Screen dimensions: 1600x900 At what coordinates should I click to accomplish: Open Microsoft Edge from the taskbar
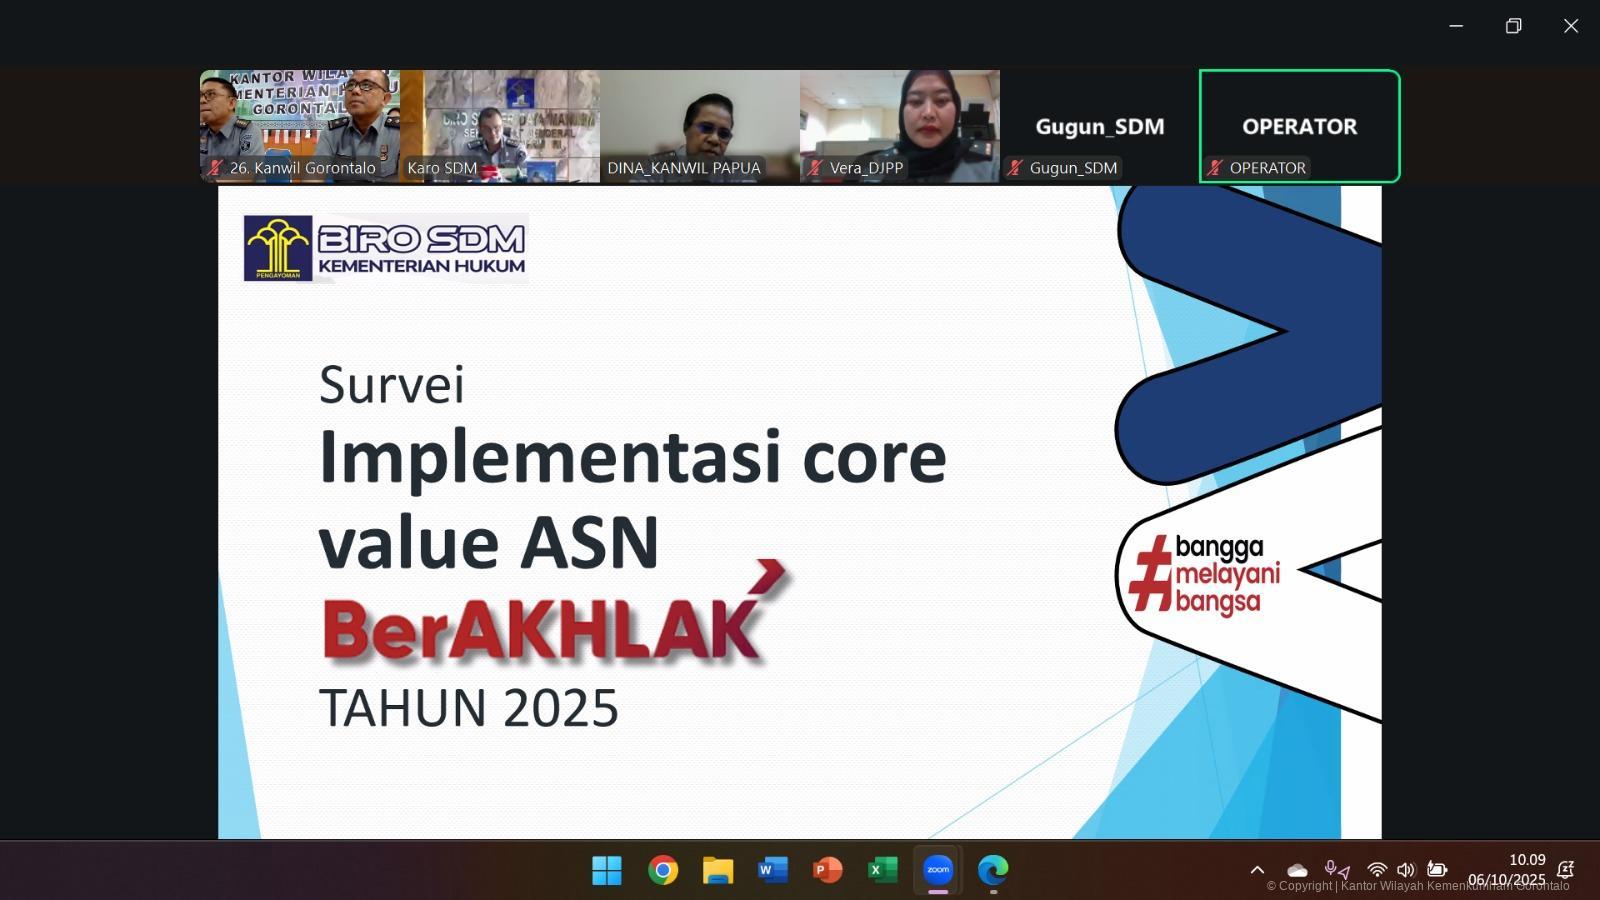pos(993,870)
